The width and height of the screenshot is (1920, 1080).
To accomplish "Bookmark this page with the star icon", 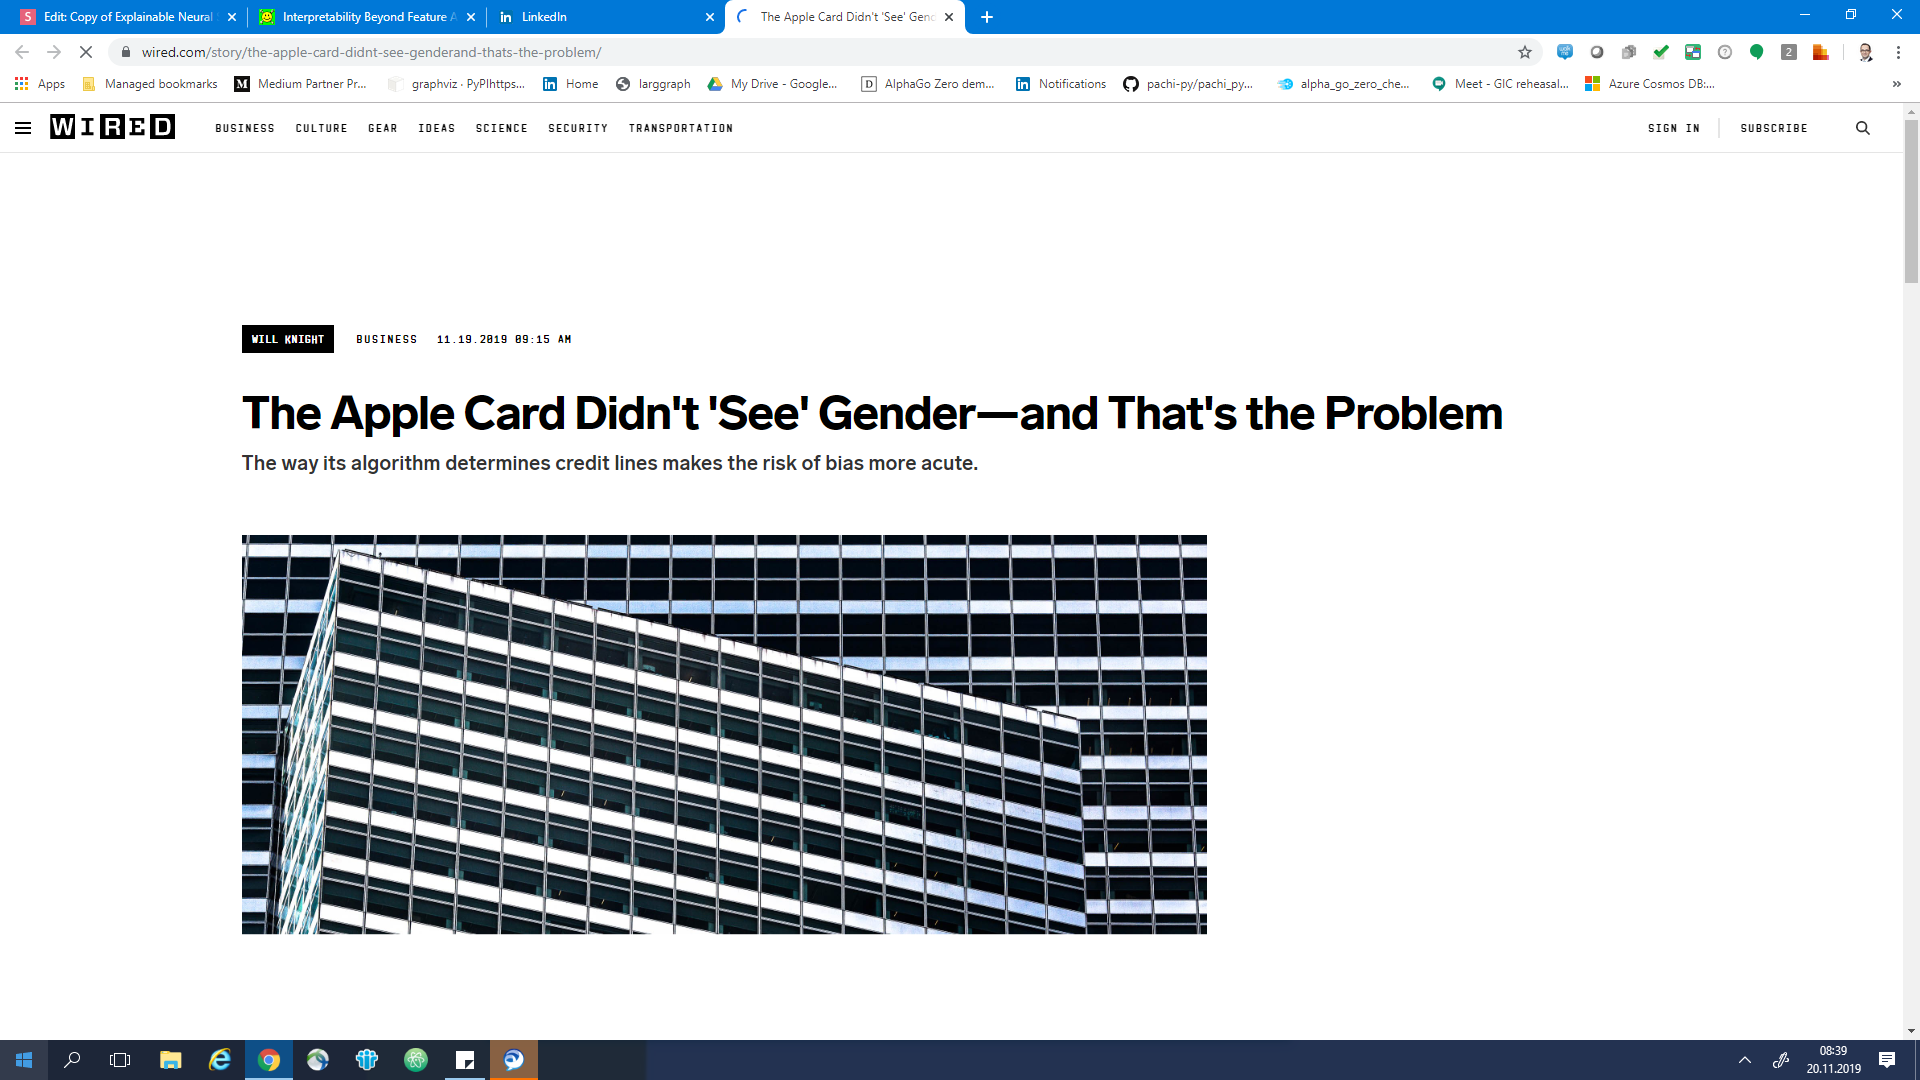I will 1524,52.
